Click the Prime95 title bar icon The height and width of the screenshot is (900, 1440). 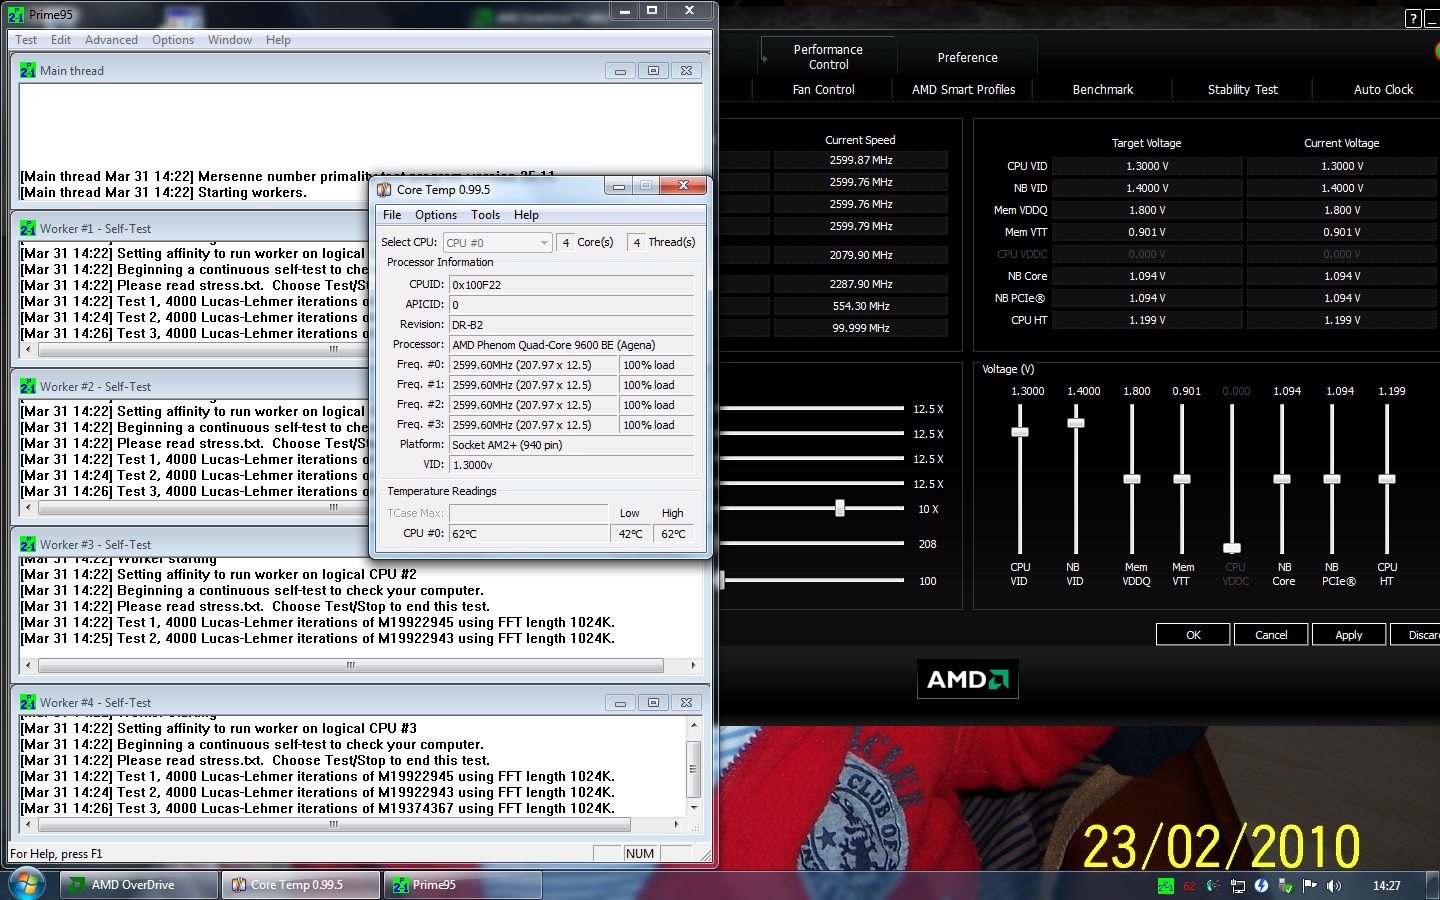(x=15, y=14)
